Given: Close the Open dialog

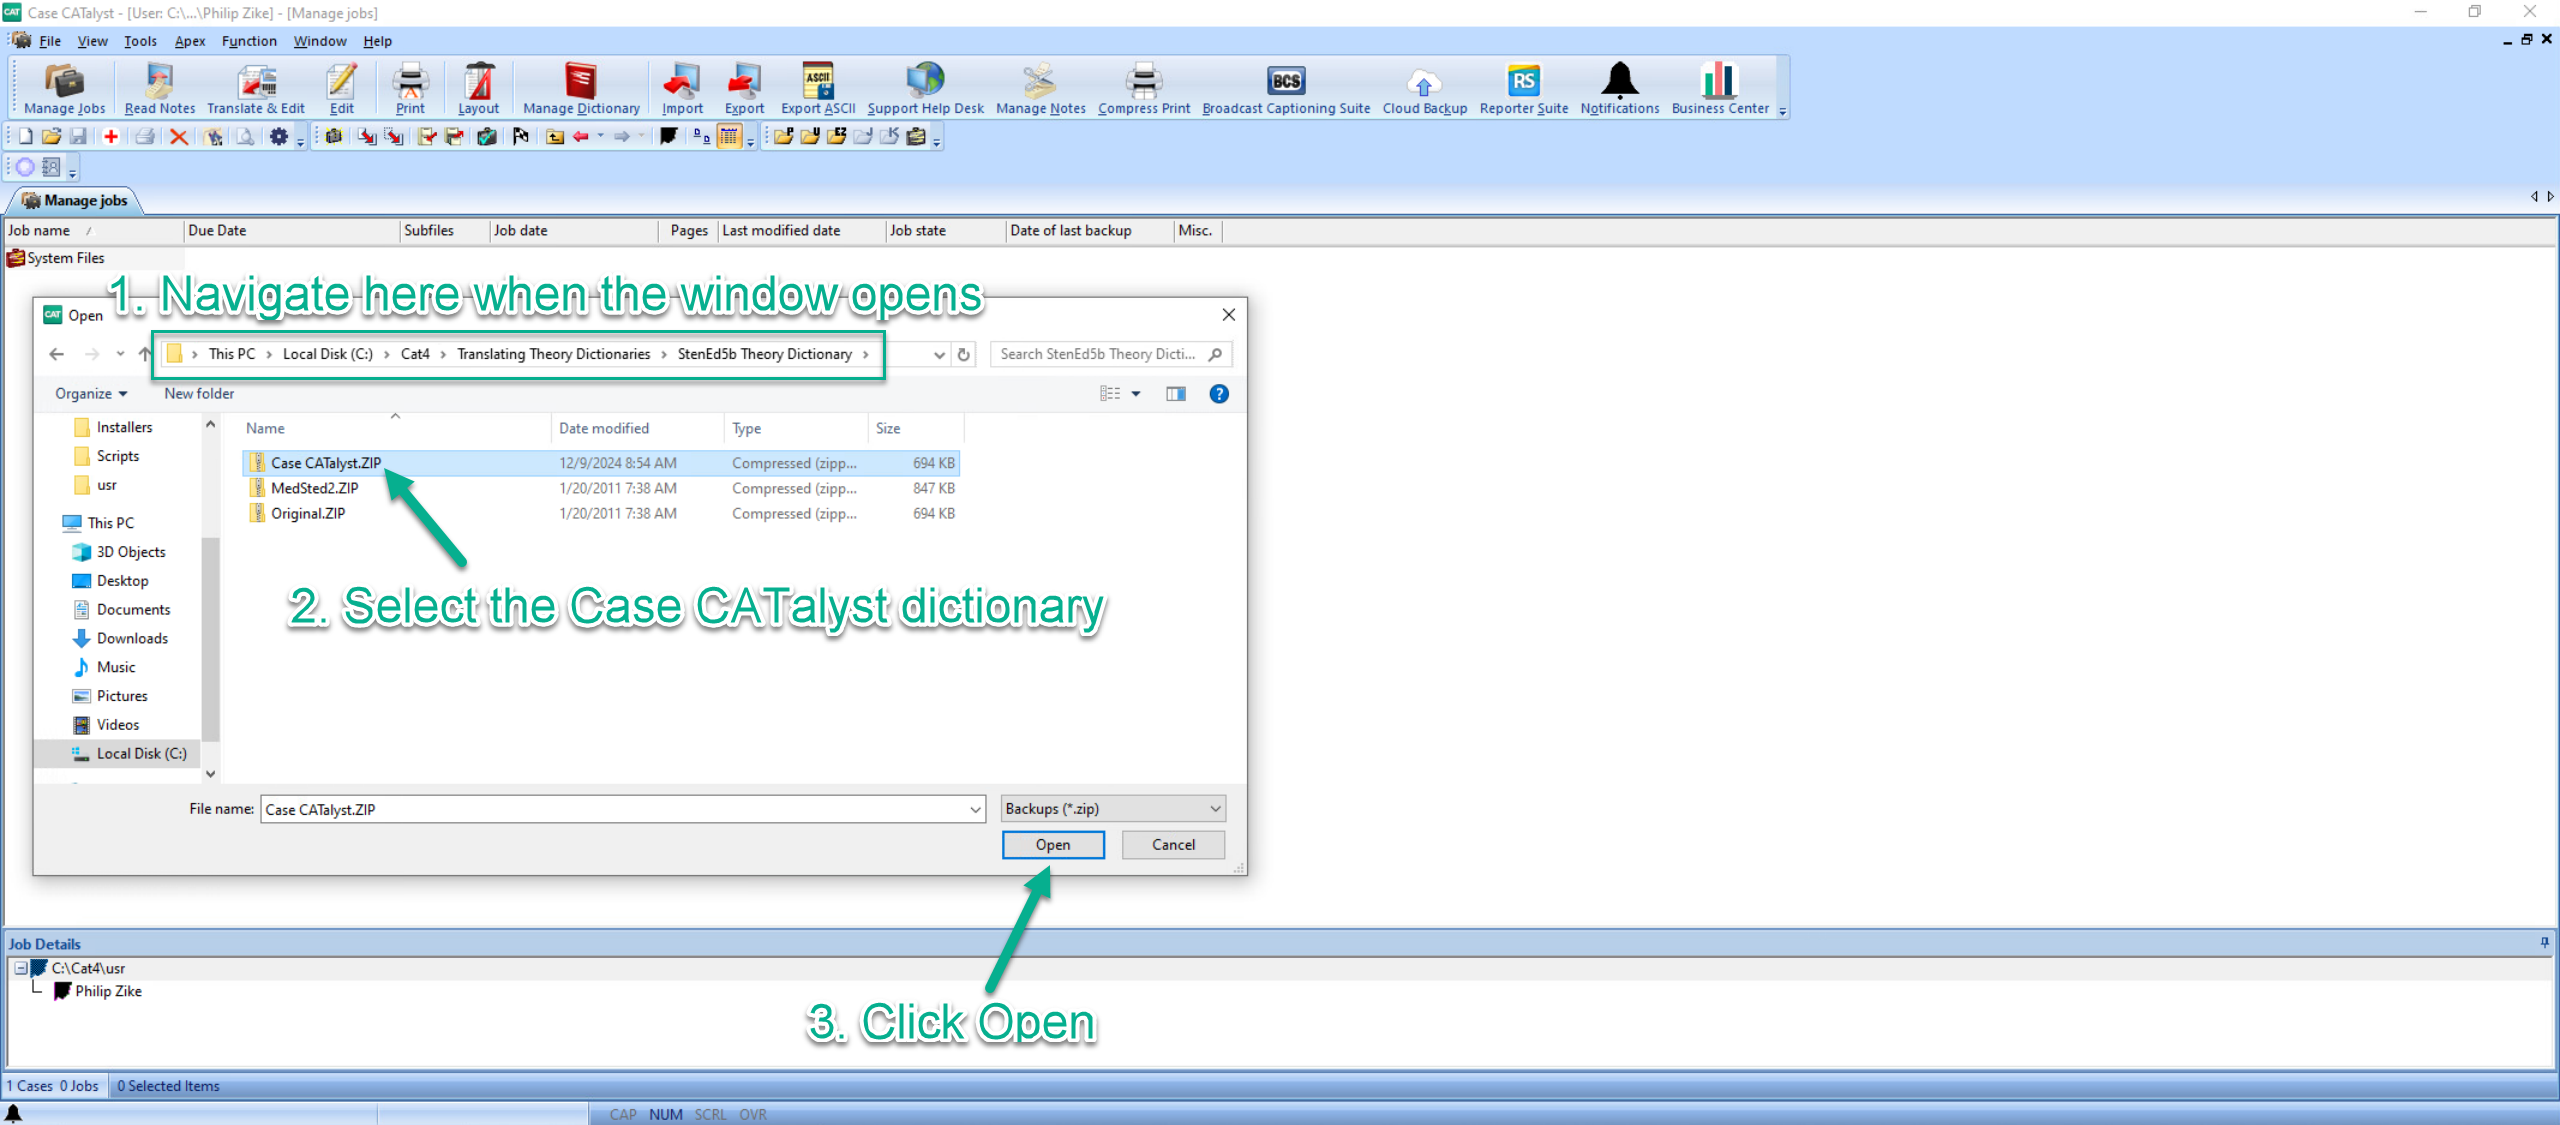Looking at the screenshot, I should point(1229,315).
